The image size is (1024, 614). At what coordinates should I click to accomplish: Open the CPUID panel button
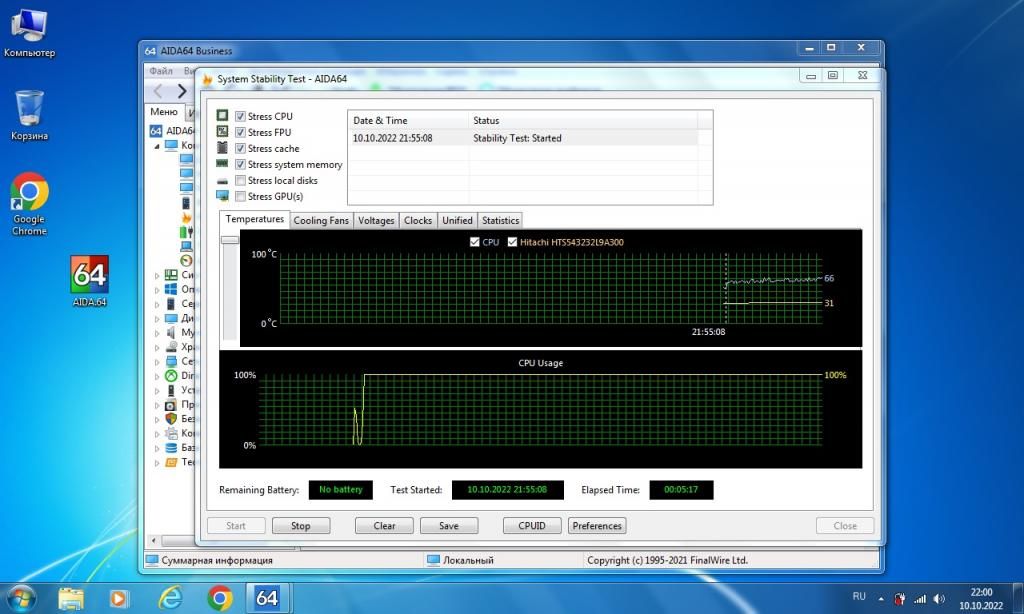pyautogui.click(x=532, y=526)
